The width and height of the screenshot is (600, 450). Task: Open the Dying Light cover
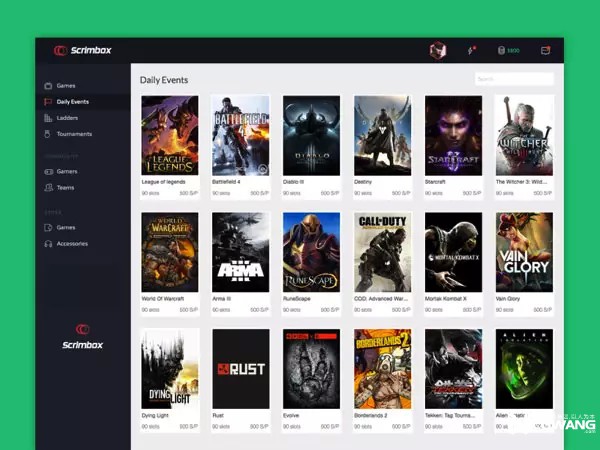click(170, 369)
